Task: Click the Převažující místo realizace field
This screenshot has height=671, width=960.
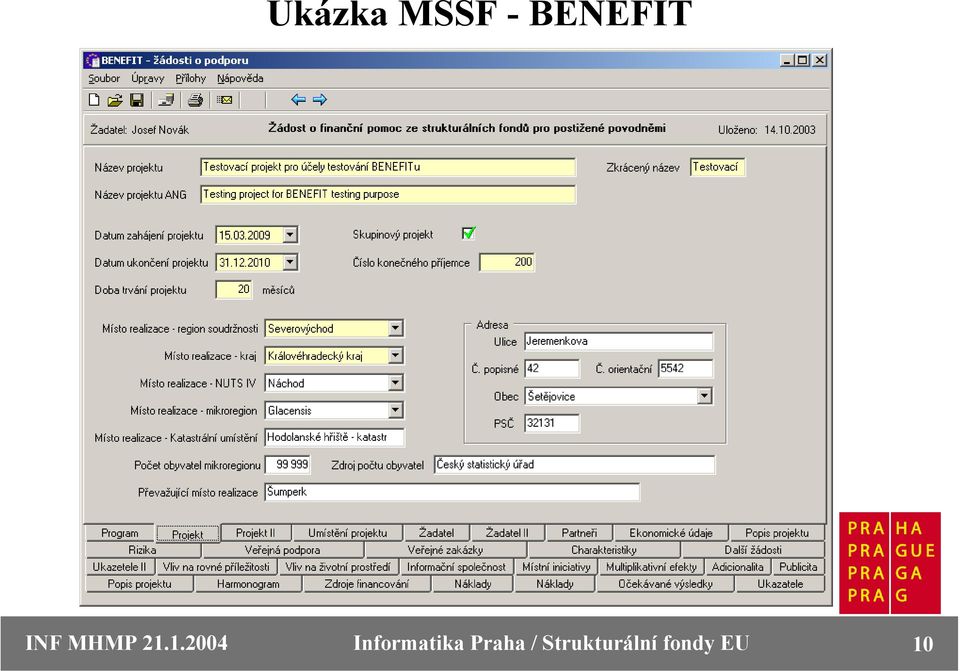Action: coord(452,492)
